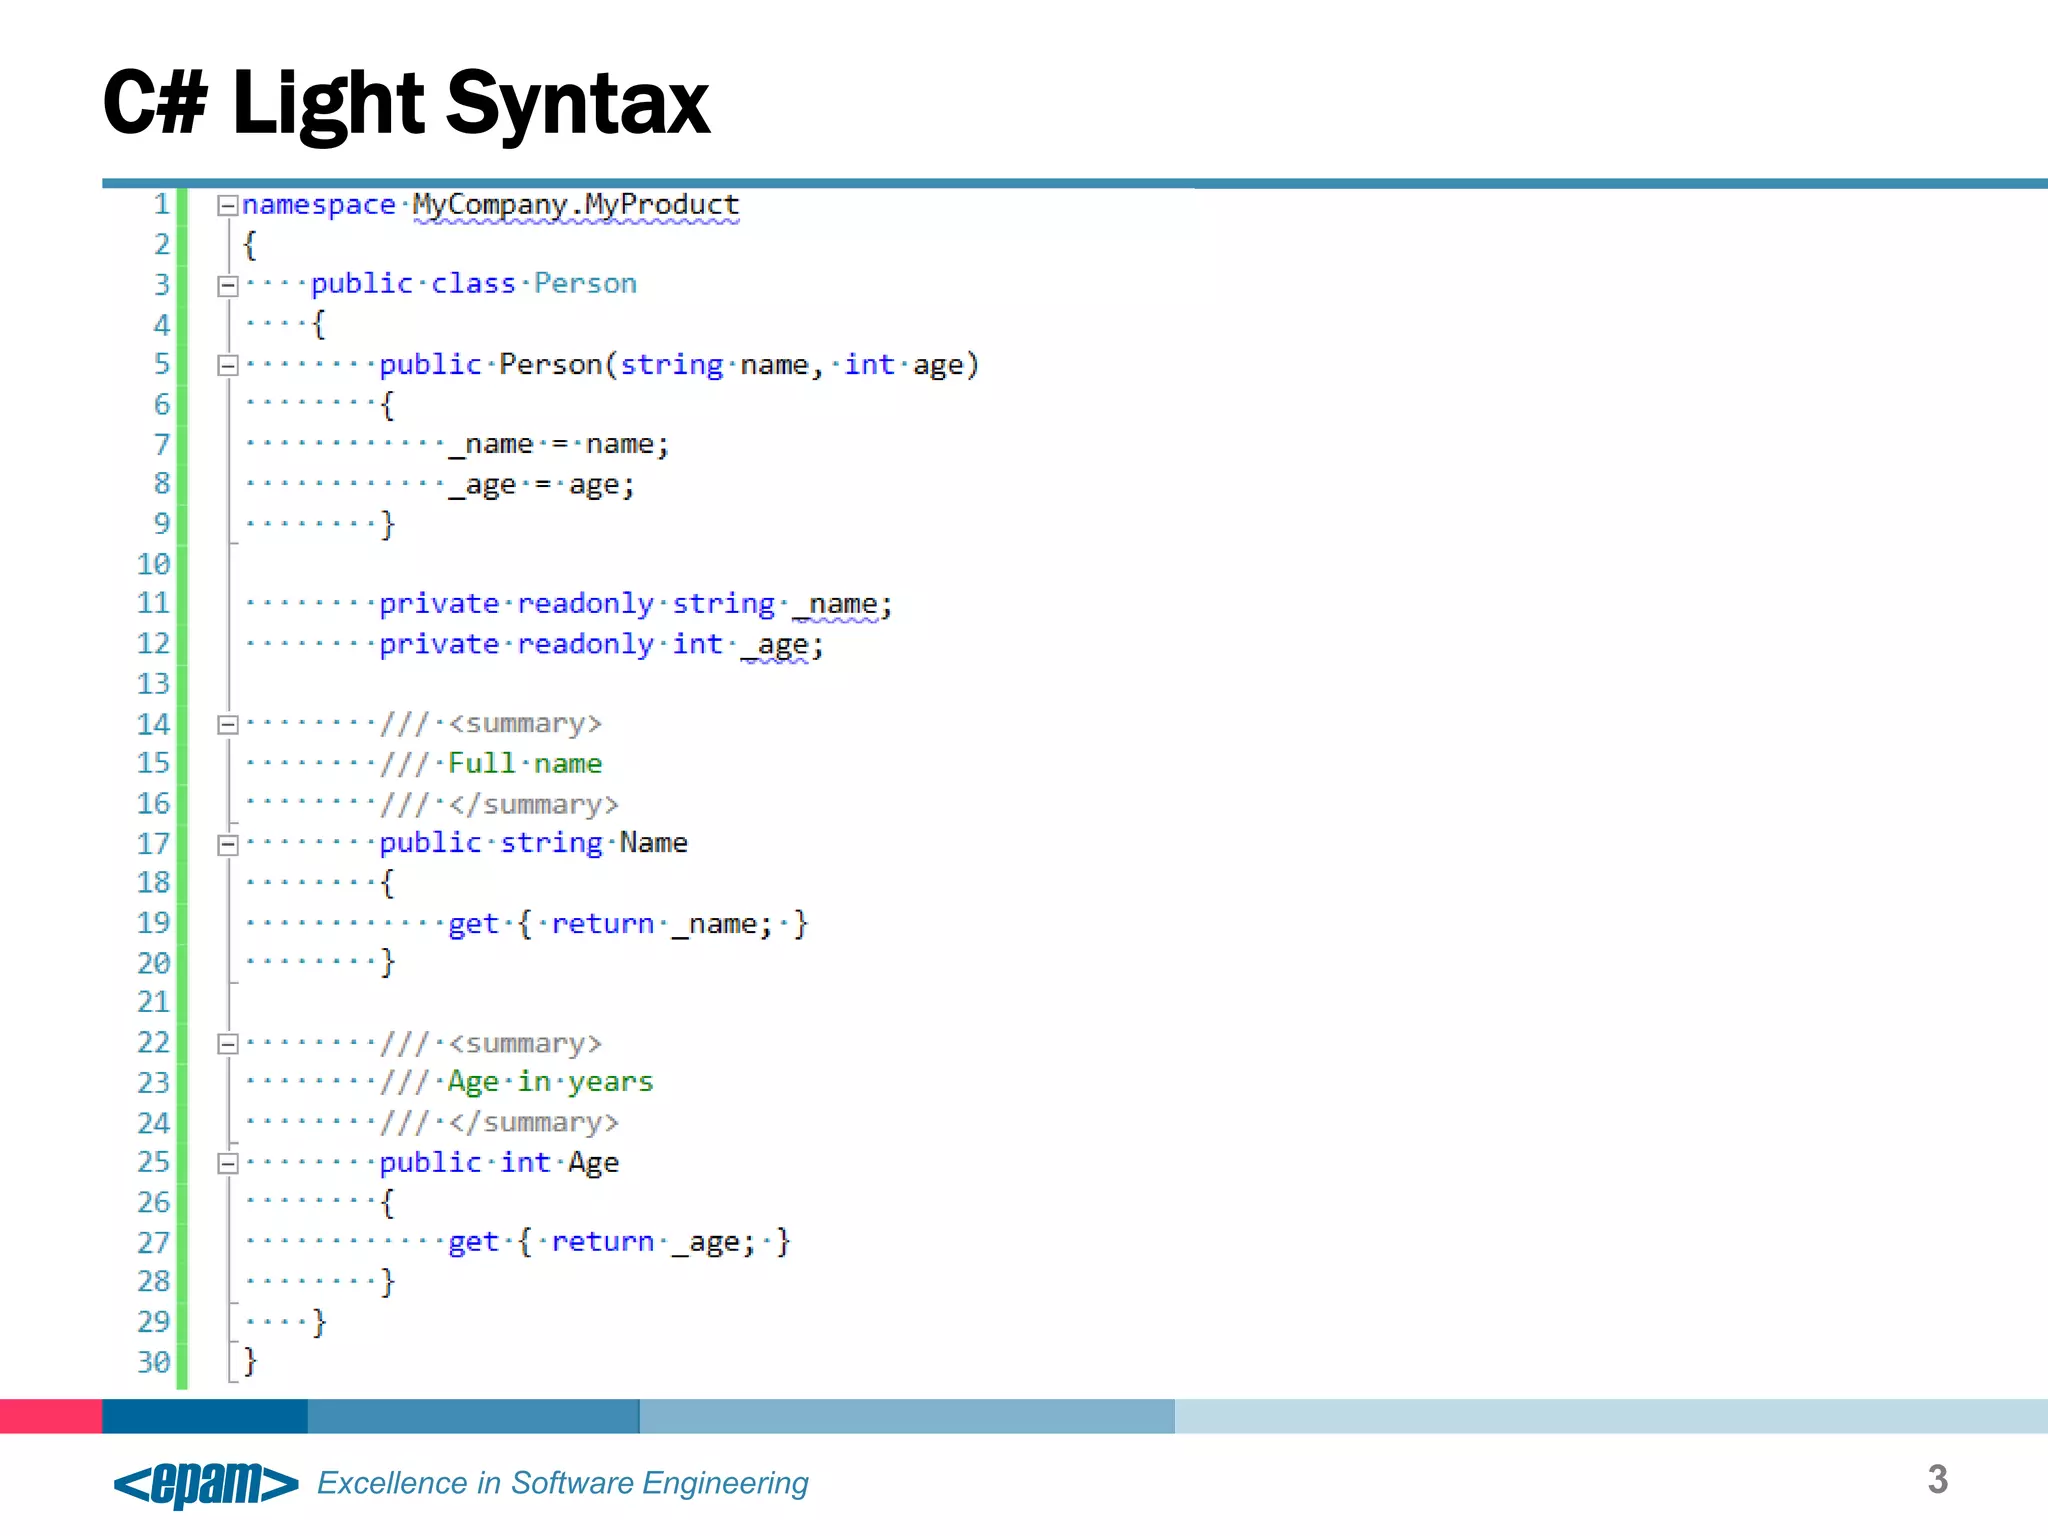
Task: Click line number 21 in the gutter
Action: (154, 1002)
